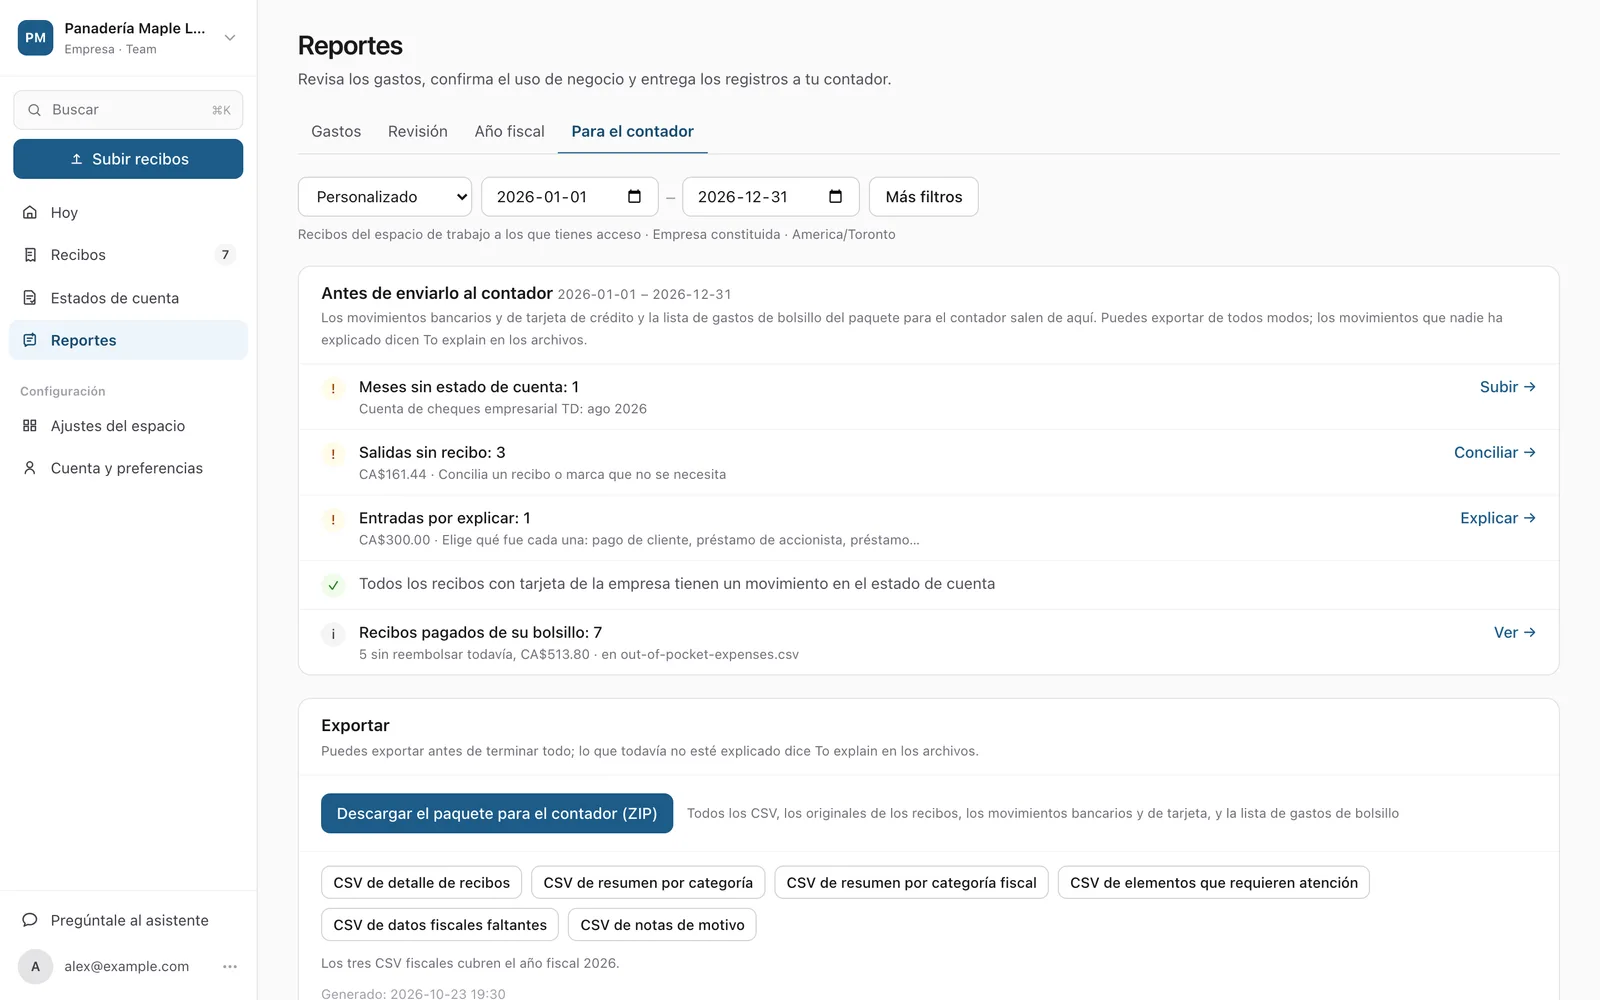Download the accountant package ZIP
The image size is (1600, 1000).
coord(497,814)
